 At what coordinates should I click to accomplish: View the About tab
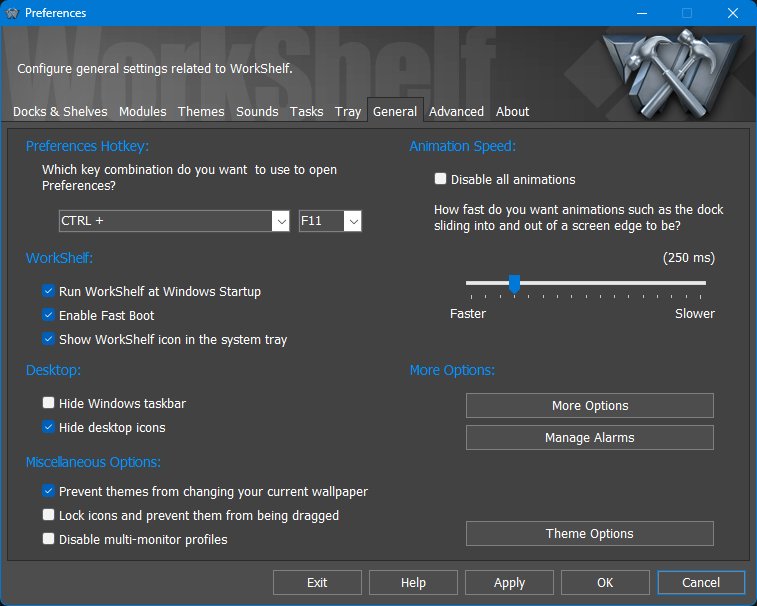pyautogui.click(x=512, y=112)
